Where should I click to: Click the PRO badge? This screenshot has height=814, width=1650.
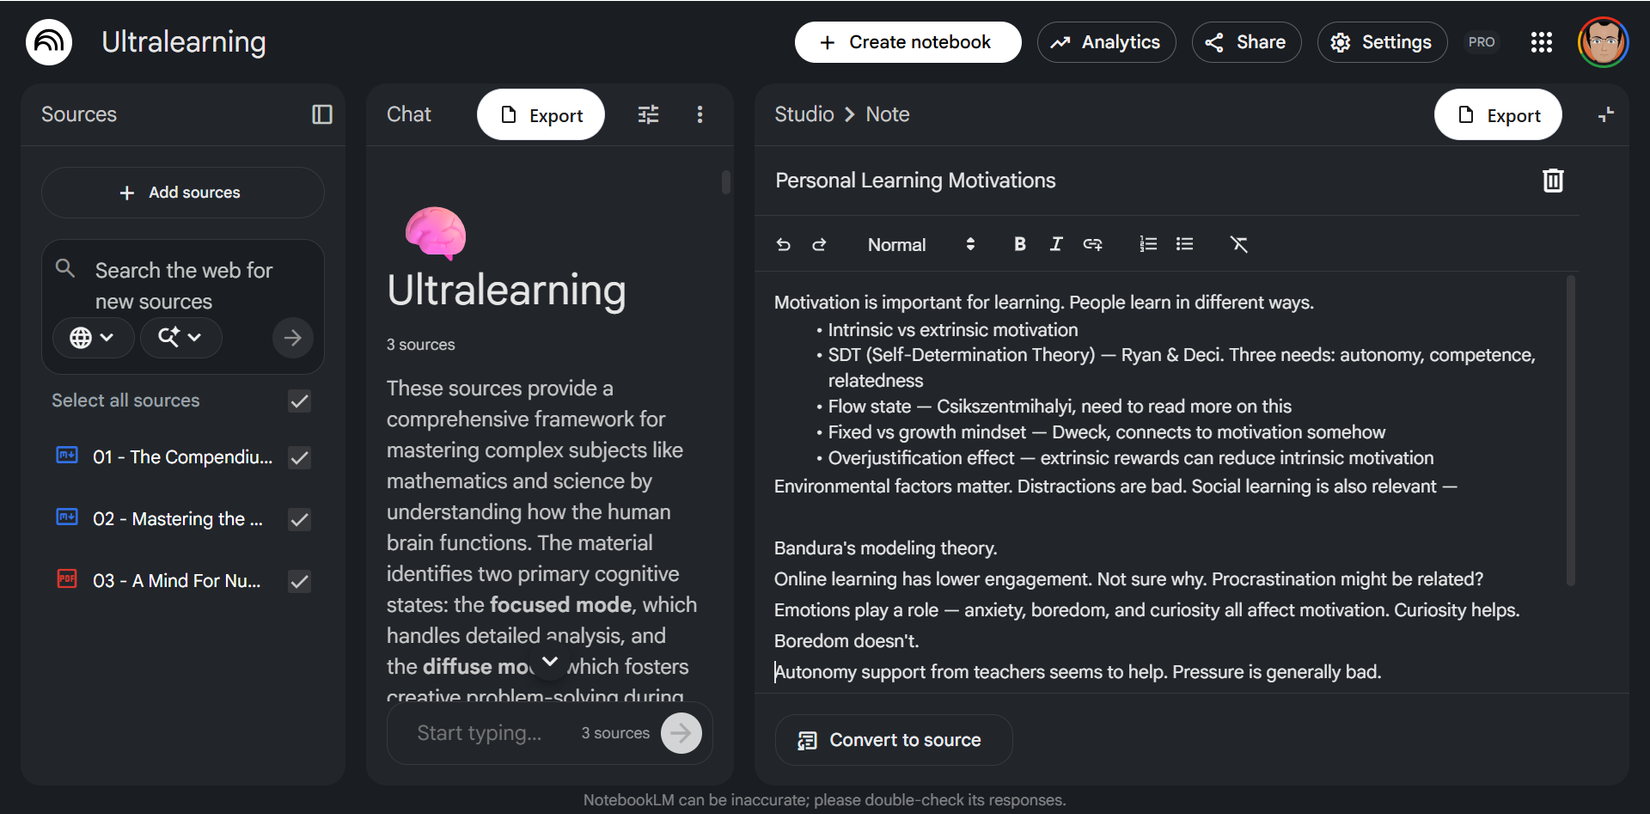[x=1482, y=42]
